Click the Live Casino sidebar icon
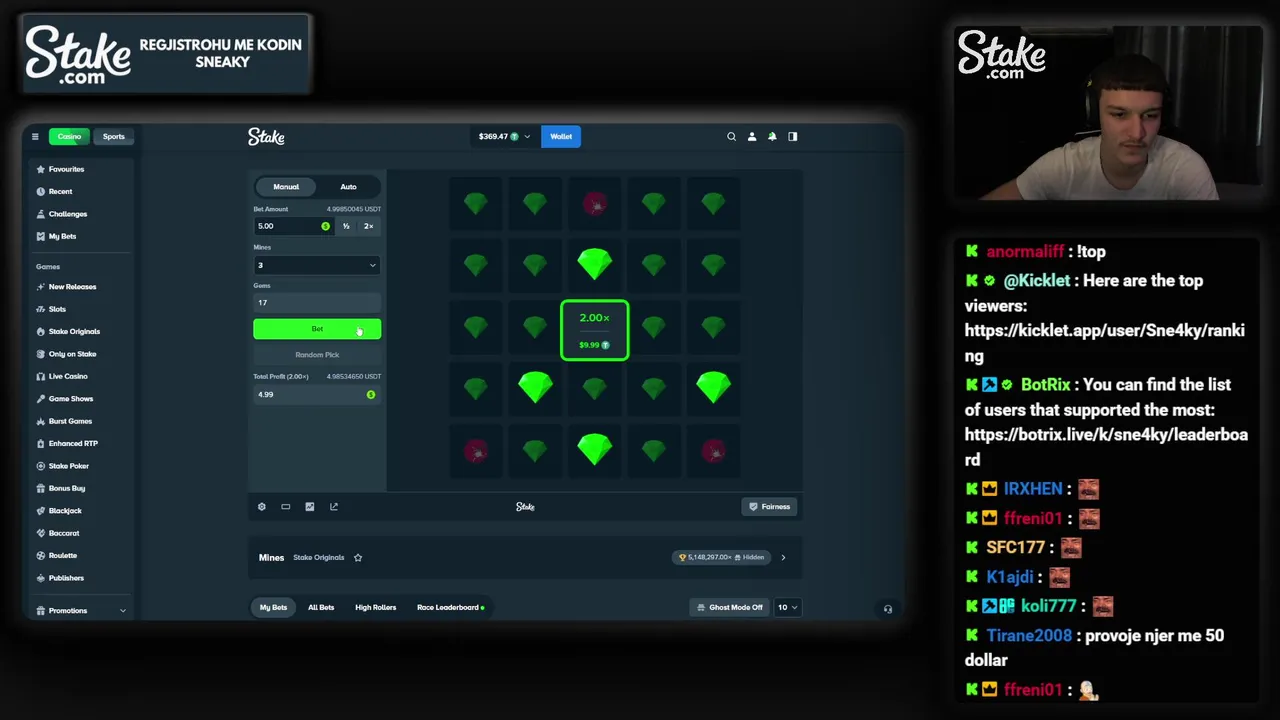 point(40,376)
